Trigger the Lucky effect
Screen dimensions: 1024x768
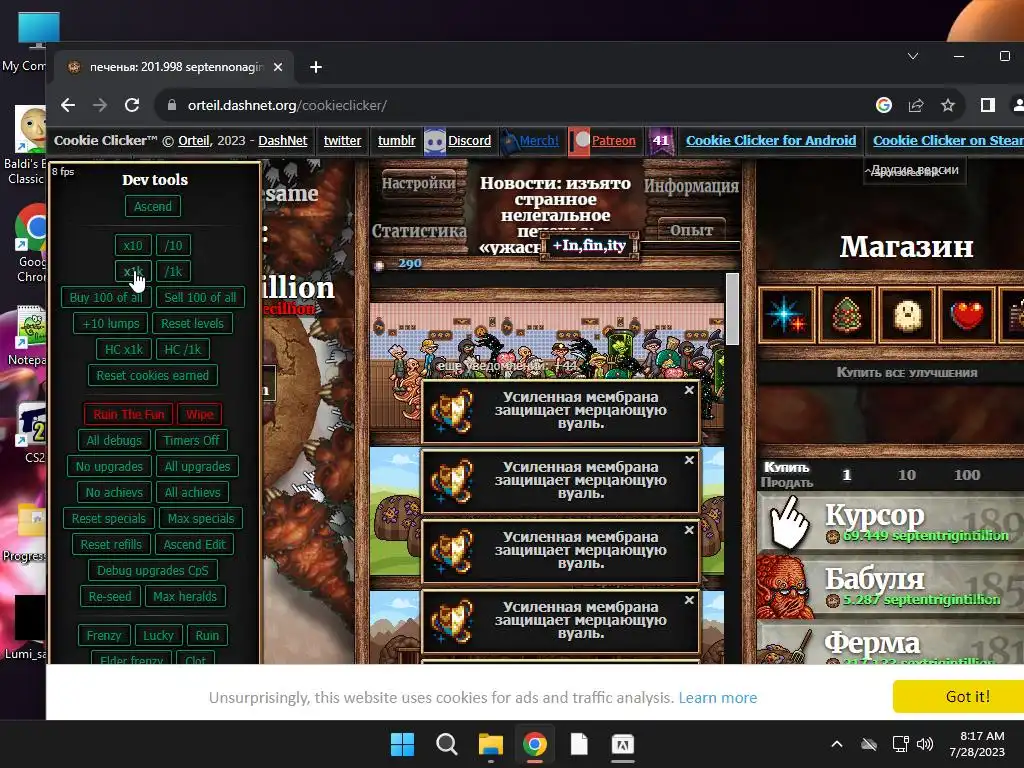click(159, 635)
